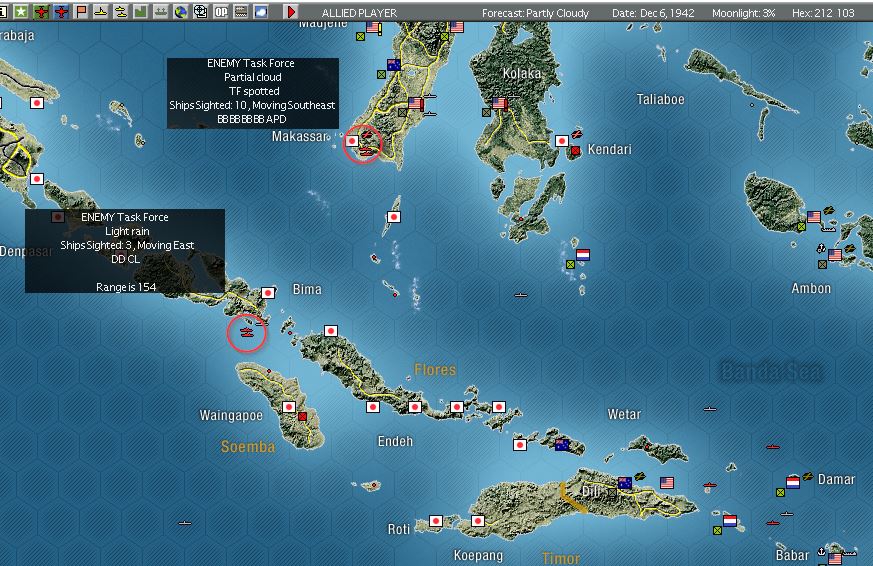The height and width of the screenshot is (566, 873).
Task: Click the white star icon in toolbar
Action: [x=21, y=11]
